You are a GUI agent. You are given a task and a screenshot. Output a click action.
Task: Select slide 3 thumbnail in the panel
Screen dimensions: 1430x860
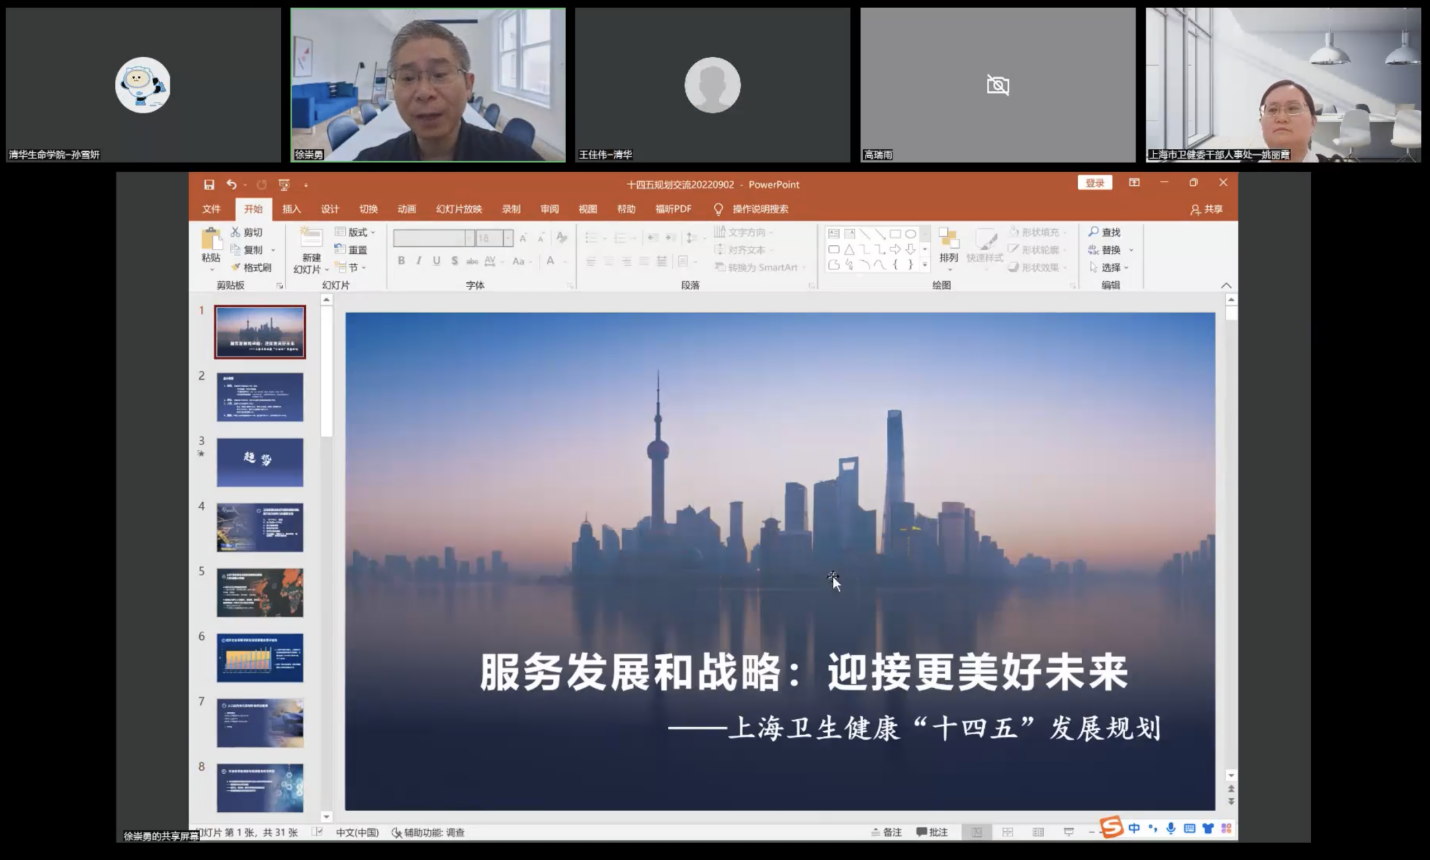point(260,462)
